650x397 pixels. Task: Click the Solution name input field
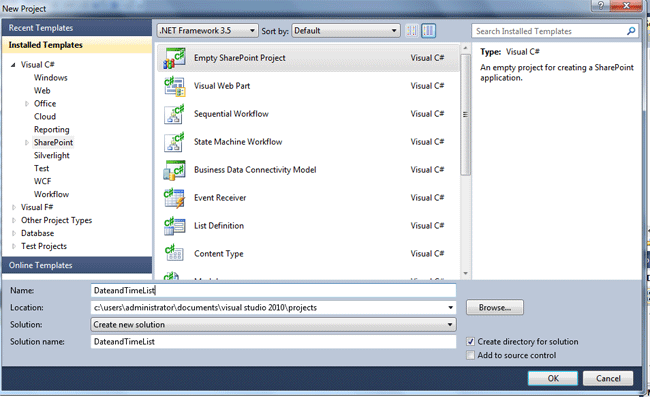(273, 341)
